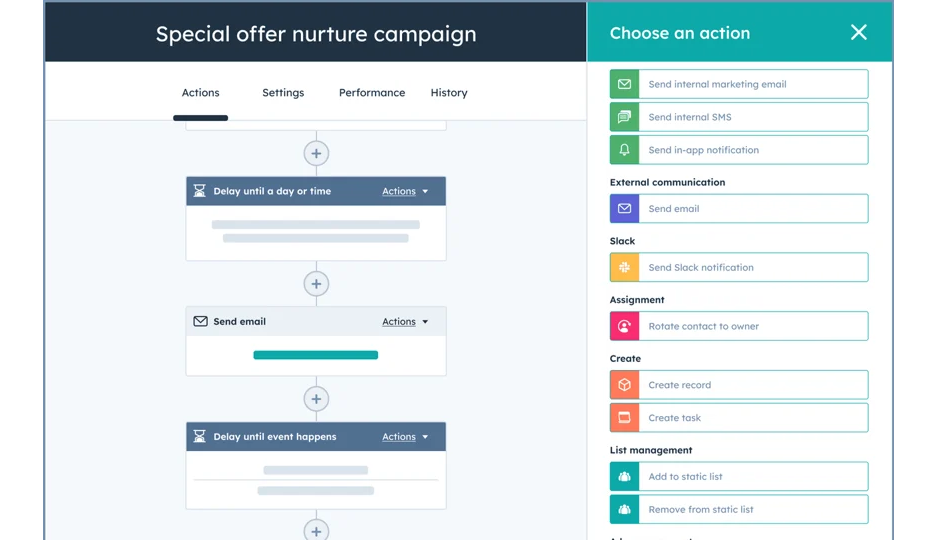Click teal bar inside Send email step
Viewport: 937px width, 540px height.
pyautogui.click(x=316, y=355)
